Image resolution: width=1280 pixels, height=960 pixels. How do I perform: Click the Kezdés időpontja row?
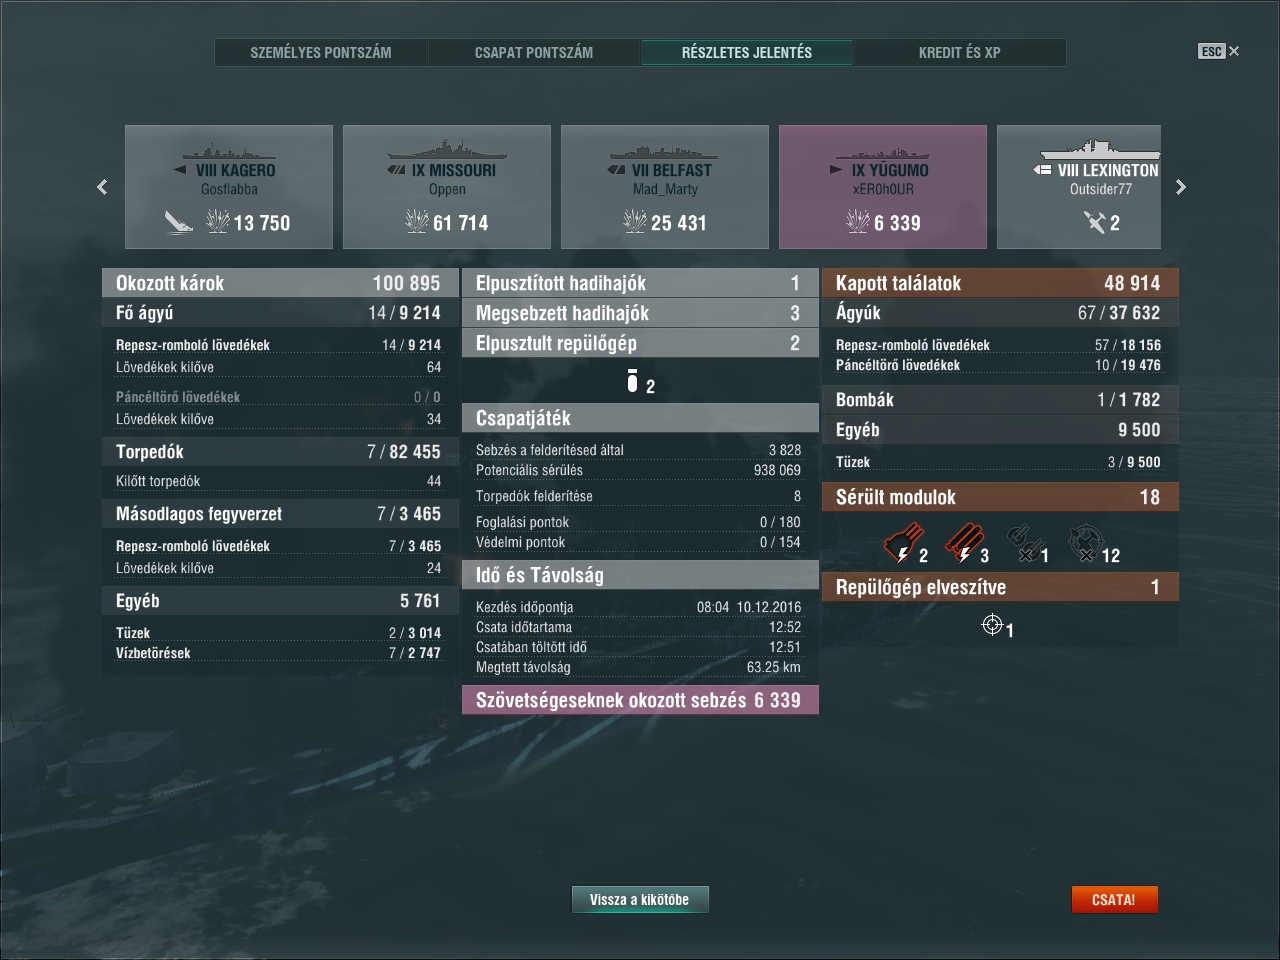tap(638, 607)
